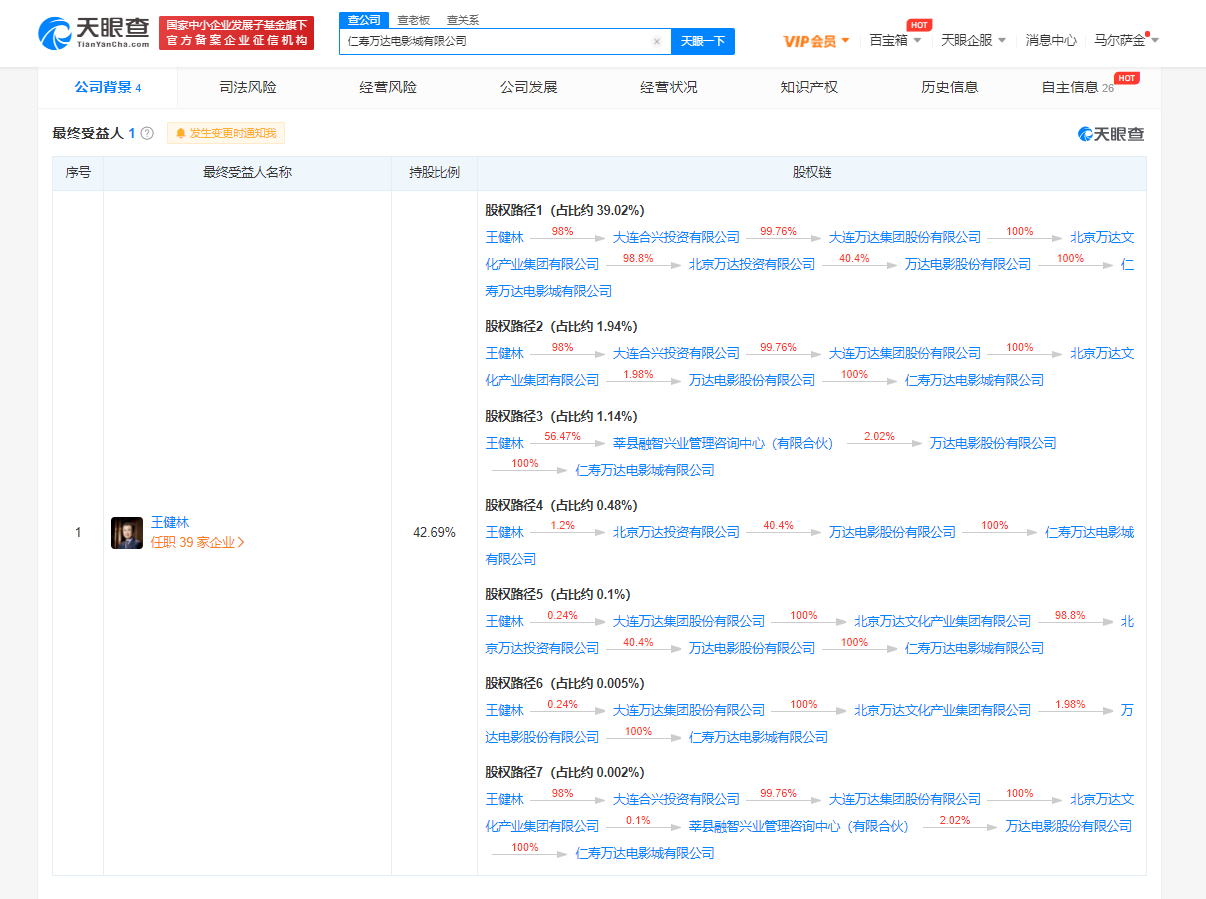Open 仁寿万达电影城有限公司 in 股权路径7
Viewport: 1206px width, 899px height.
click(645, 854)
